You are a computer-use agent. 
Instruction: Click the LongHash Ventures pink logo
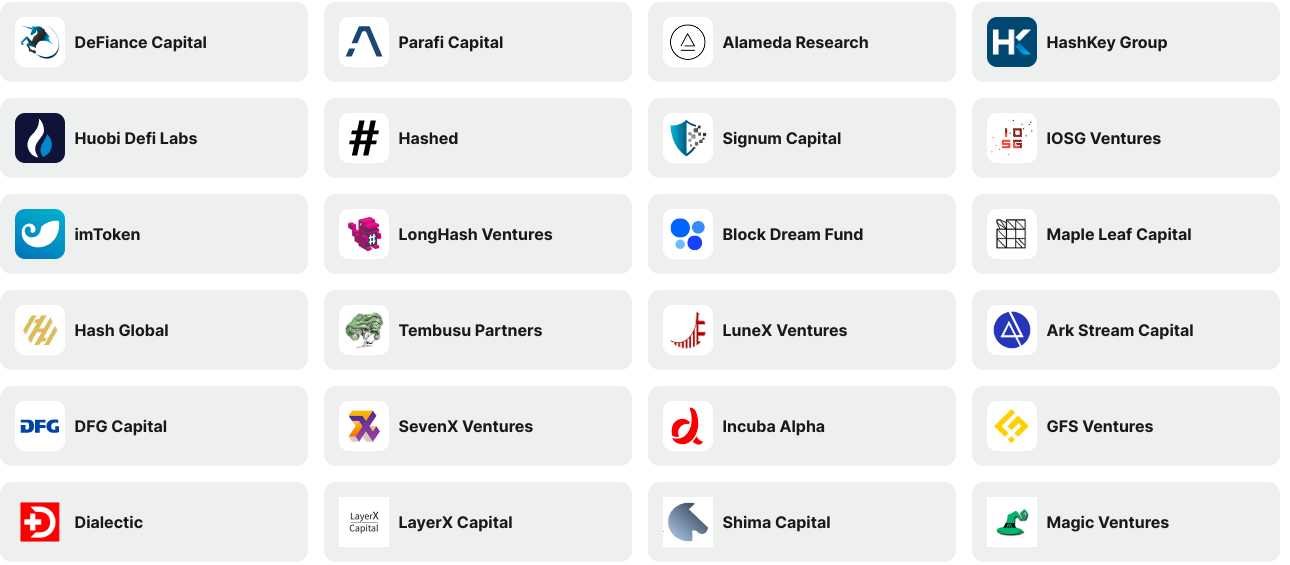(x=364, y=234)
